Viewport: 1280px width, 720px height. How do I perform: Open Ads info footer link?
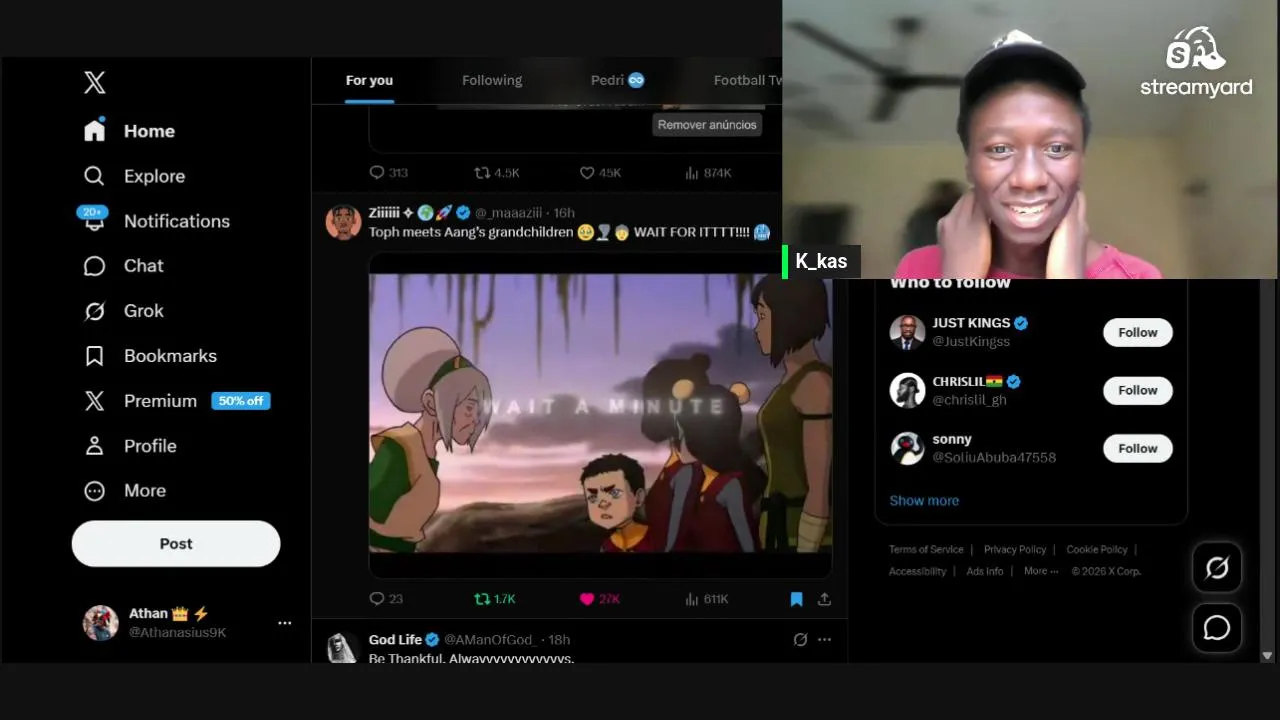[985, 571]
